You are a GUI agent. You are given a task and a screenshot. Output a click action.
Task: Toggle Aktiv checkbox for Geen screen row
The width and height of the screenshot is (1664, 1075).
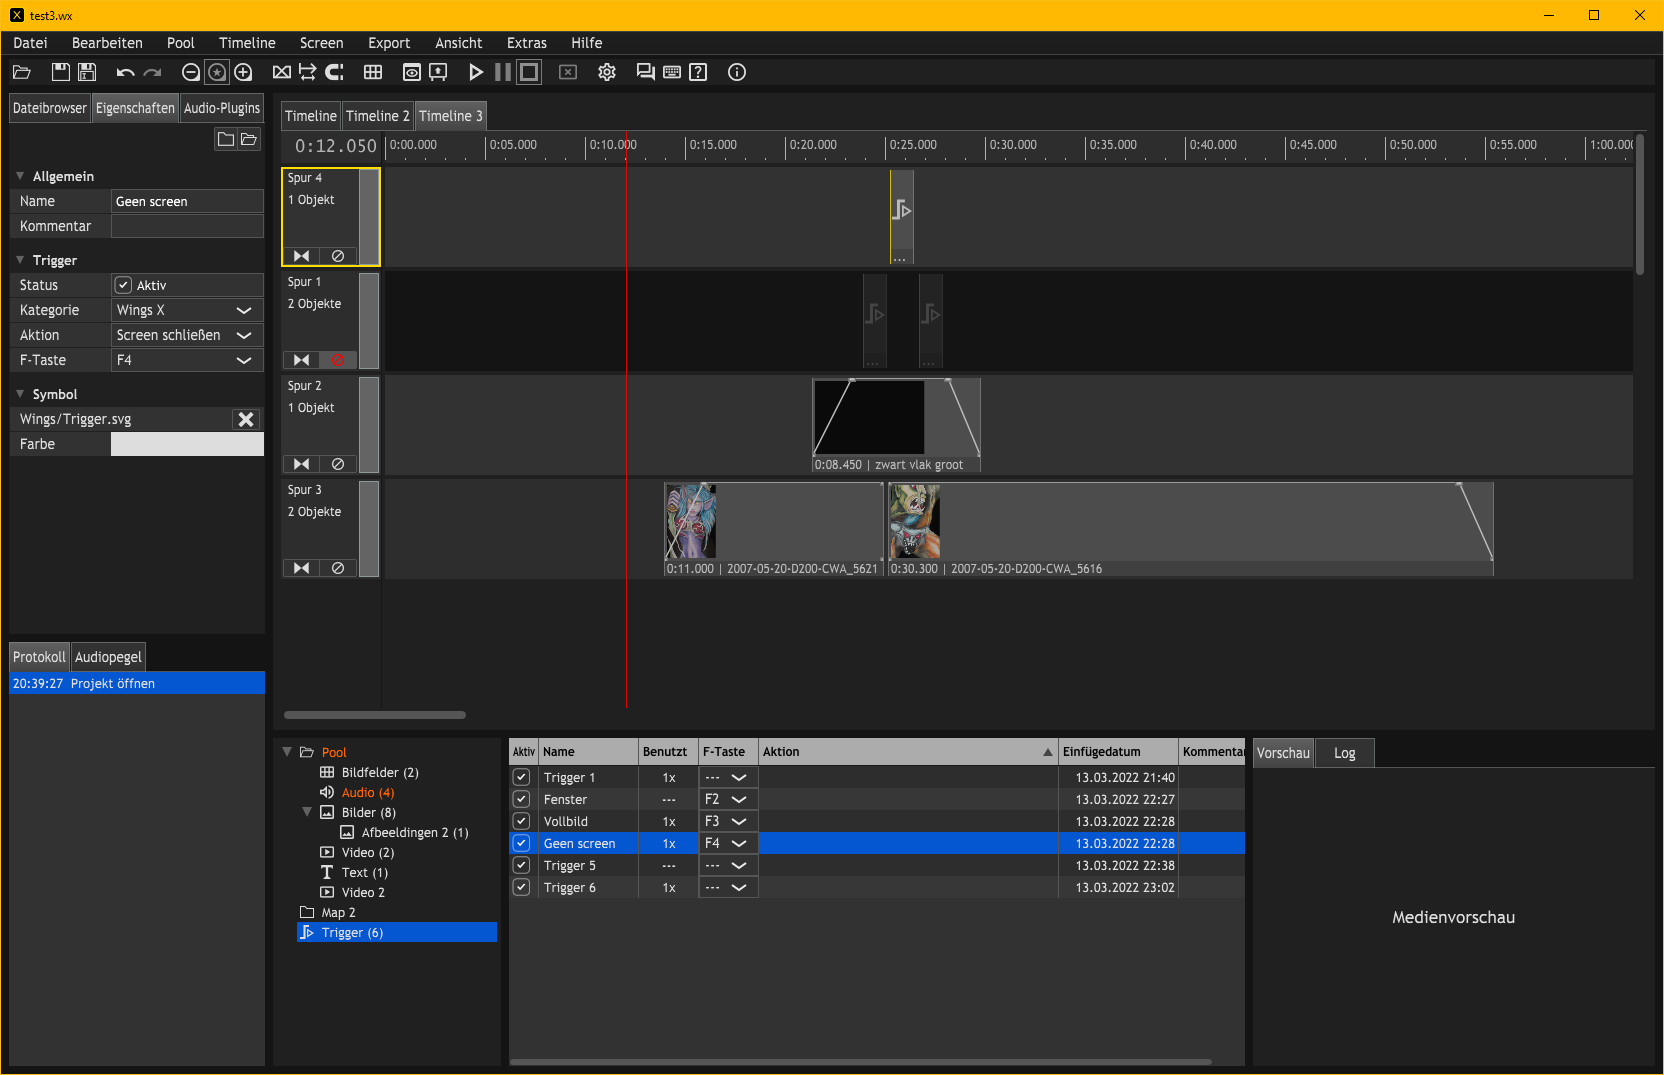point(521,843)
